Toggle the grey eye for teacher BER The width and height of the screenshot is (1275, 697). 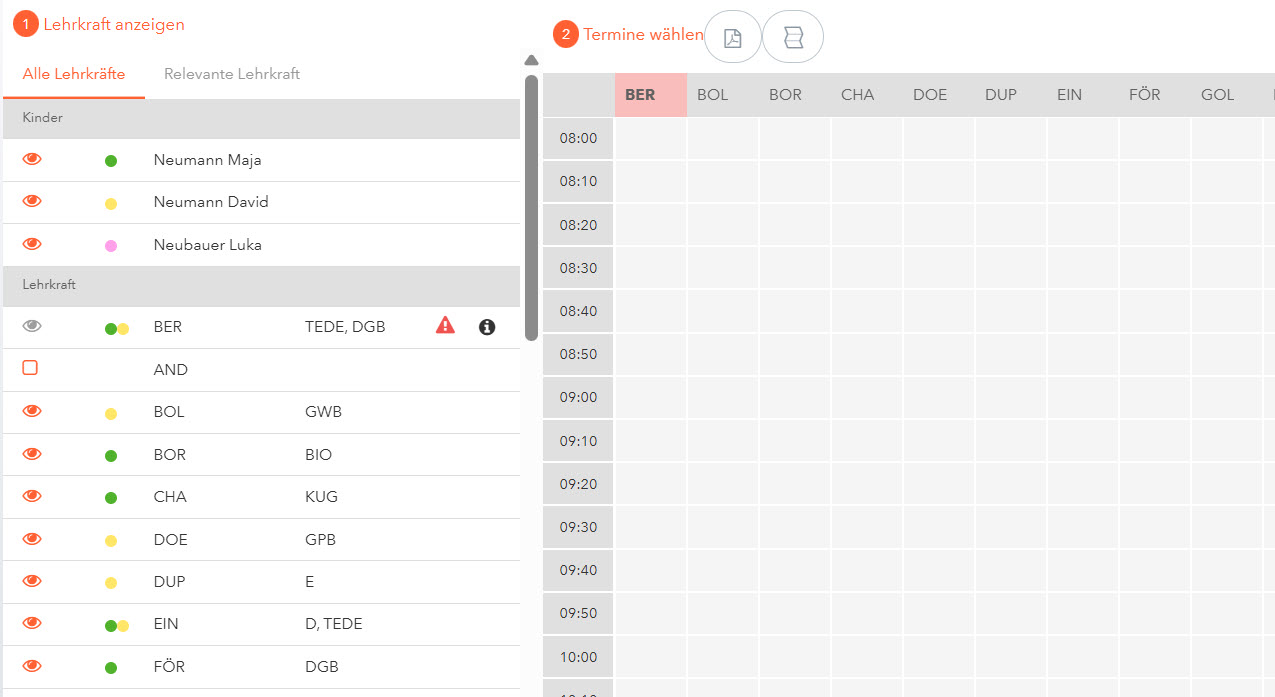tap(32, 326)
